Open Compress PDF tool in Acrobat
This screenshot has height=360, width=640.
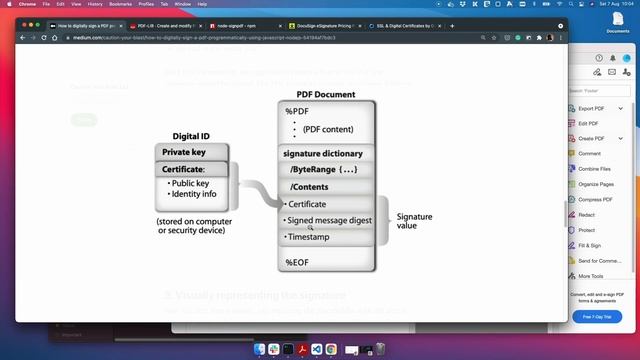click(595, 200)
